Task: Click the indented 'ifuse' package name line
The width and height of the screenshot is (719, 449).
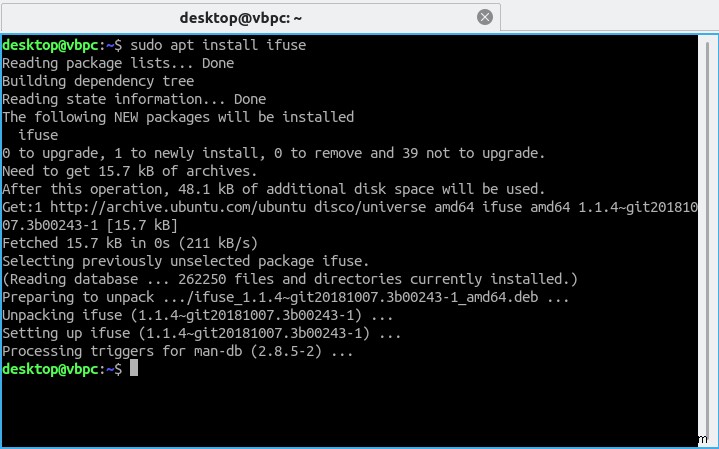Action: 38,135
